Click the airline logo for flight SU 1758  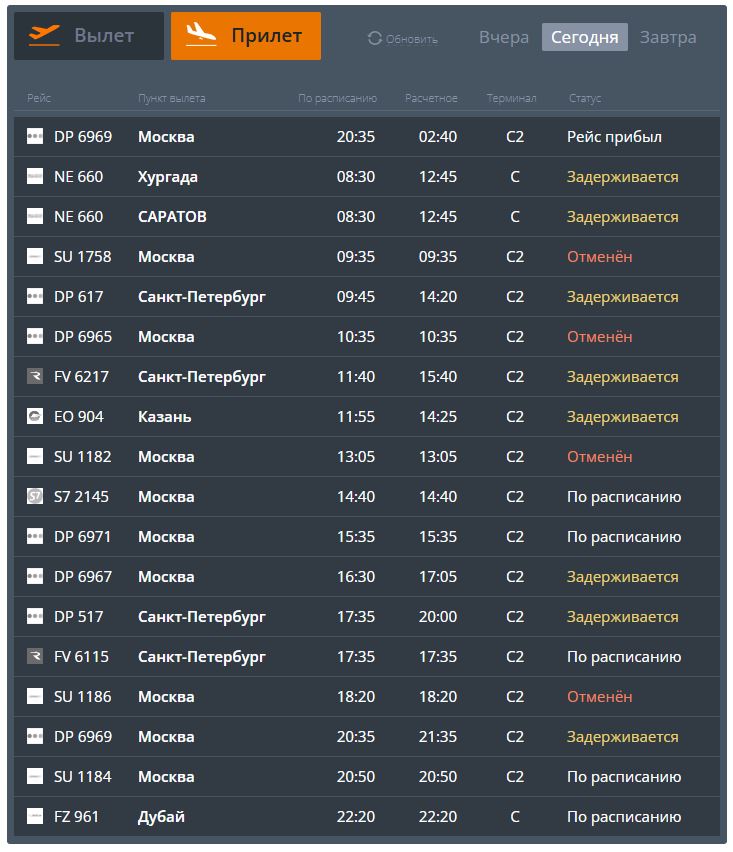coord(35,257)
